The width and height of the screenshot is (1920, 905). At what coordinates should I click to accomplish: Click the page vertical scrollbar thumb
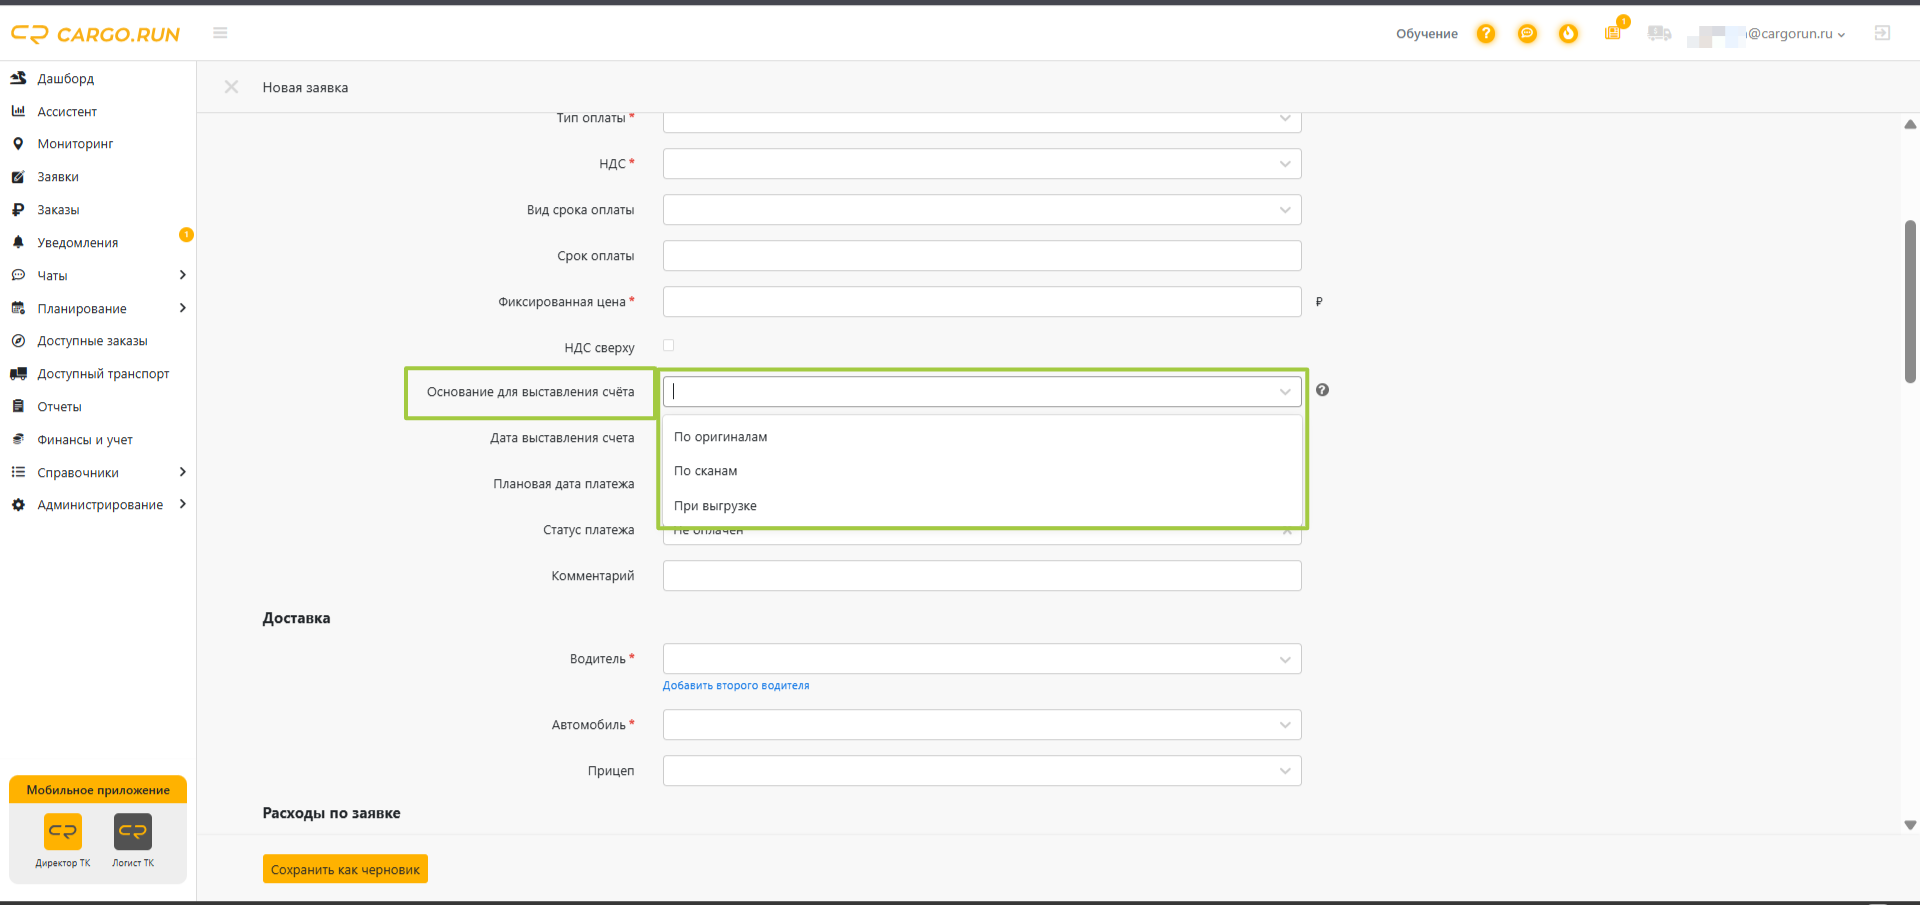pos(1910,301)
